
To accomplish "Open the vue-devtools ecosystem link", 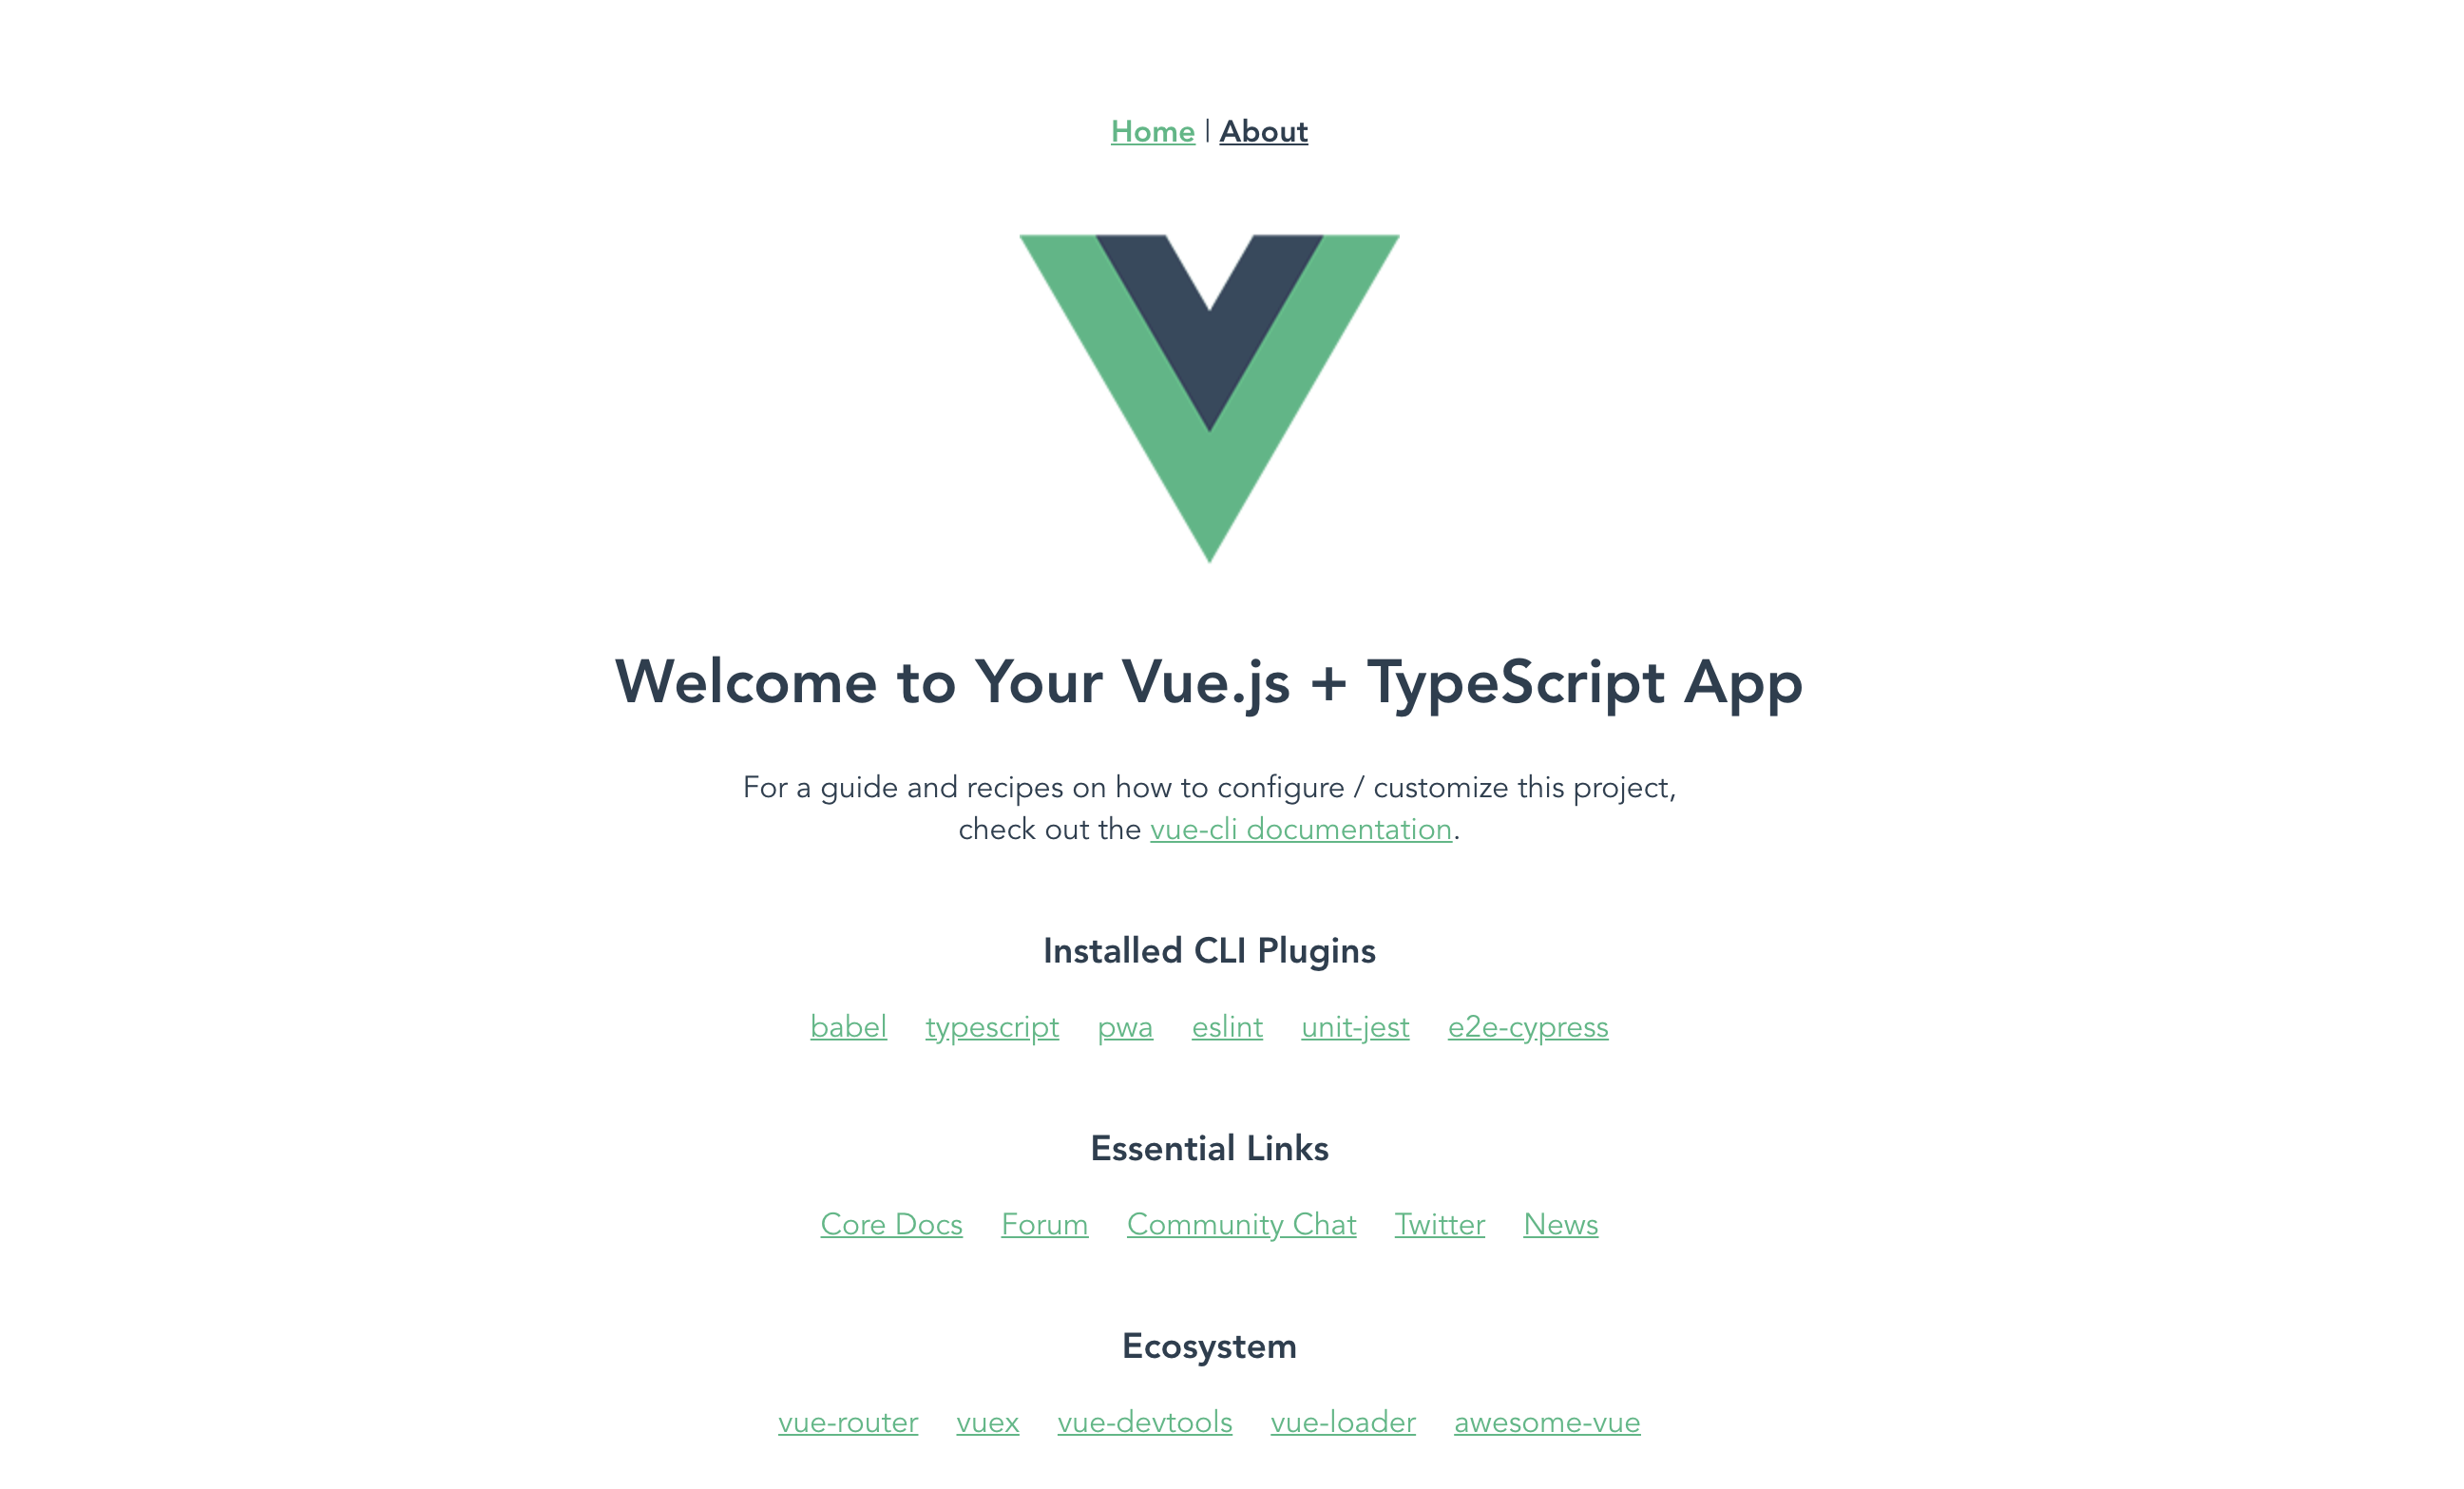I will tap(1146, 1422).
